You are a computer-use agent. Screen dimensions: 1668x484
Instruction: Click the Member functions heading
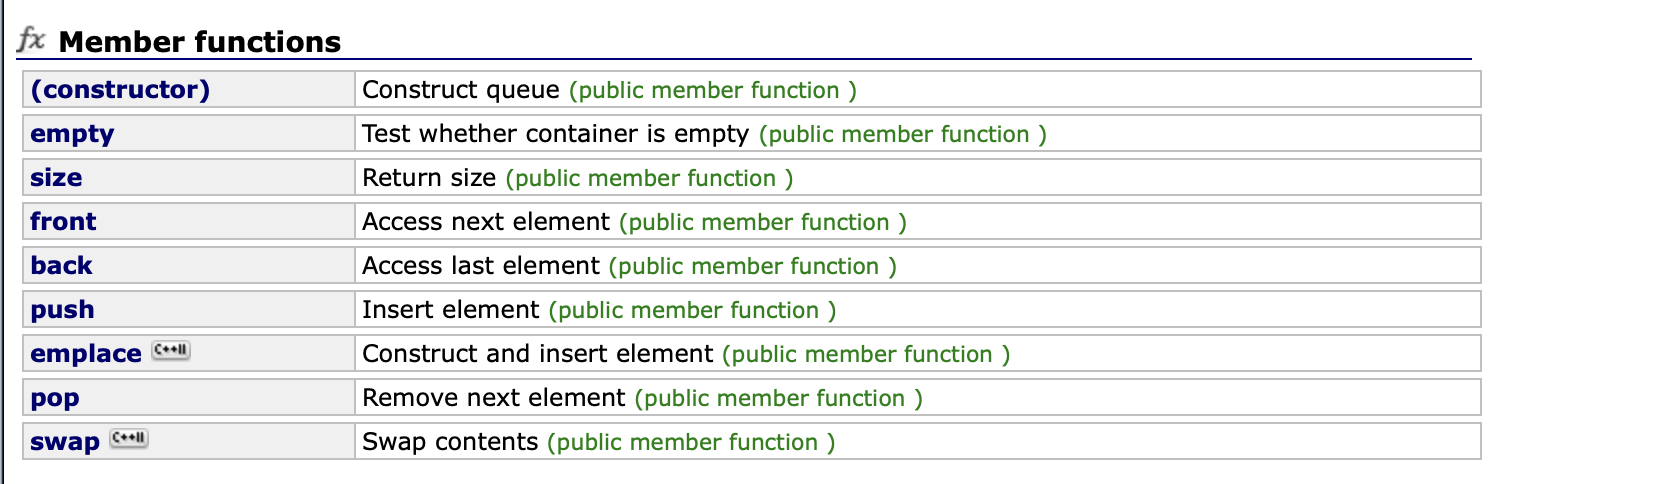click(x=200, y=42)
